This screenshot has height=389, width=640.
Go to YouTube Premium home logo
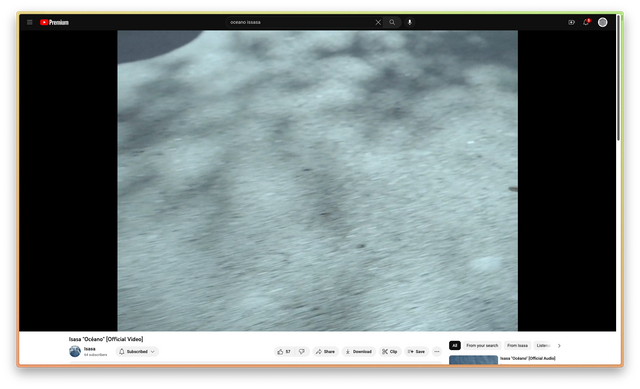pos(54,22)
